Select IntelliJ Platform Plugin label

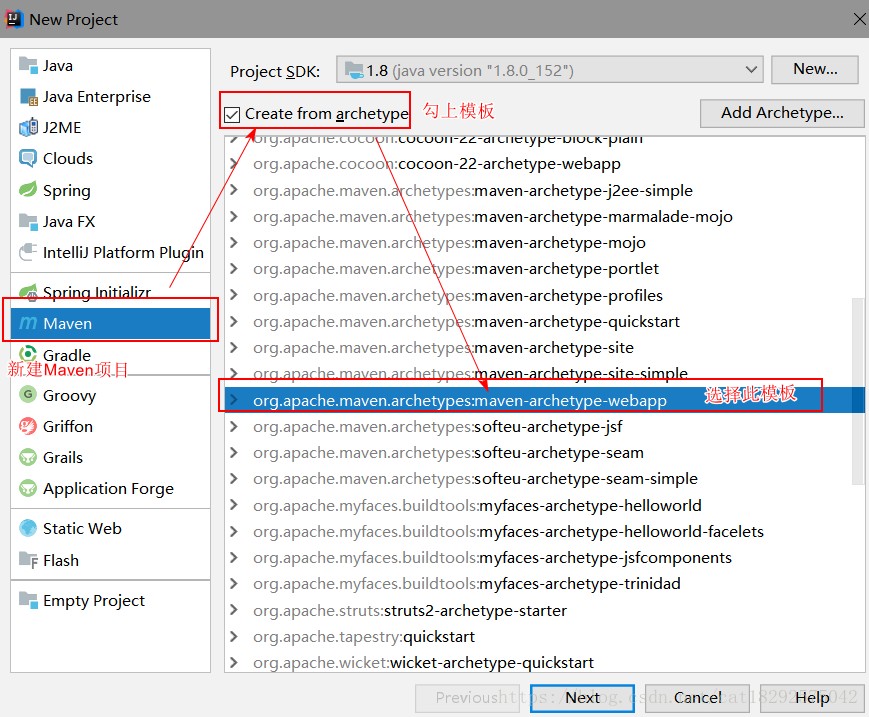click(123, 253)
